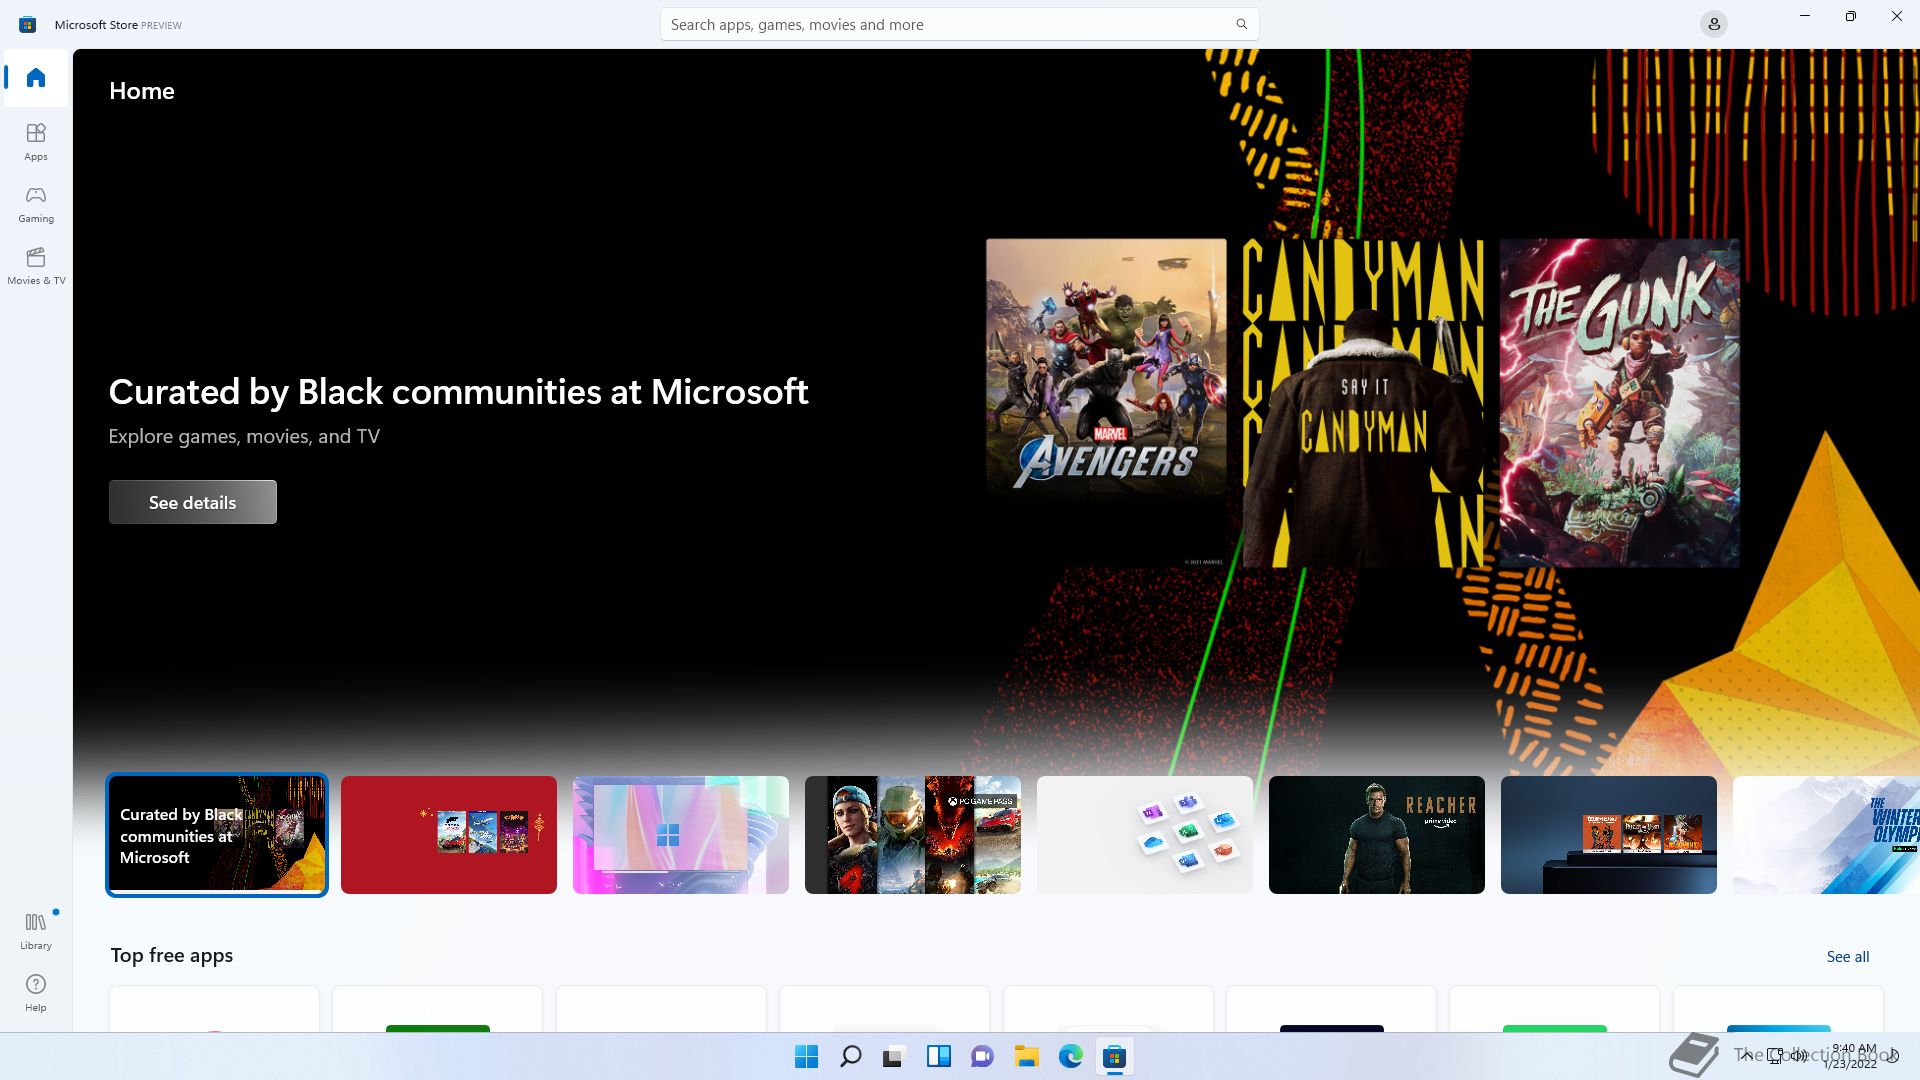Image resolution: width=1920 pixels, height=1080 pixels.
Task: Click the Top free apps heading
Action: pyautogui.click(x=172, y=955)
